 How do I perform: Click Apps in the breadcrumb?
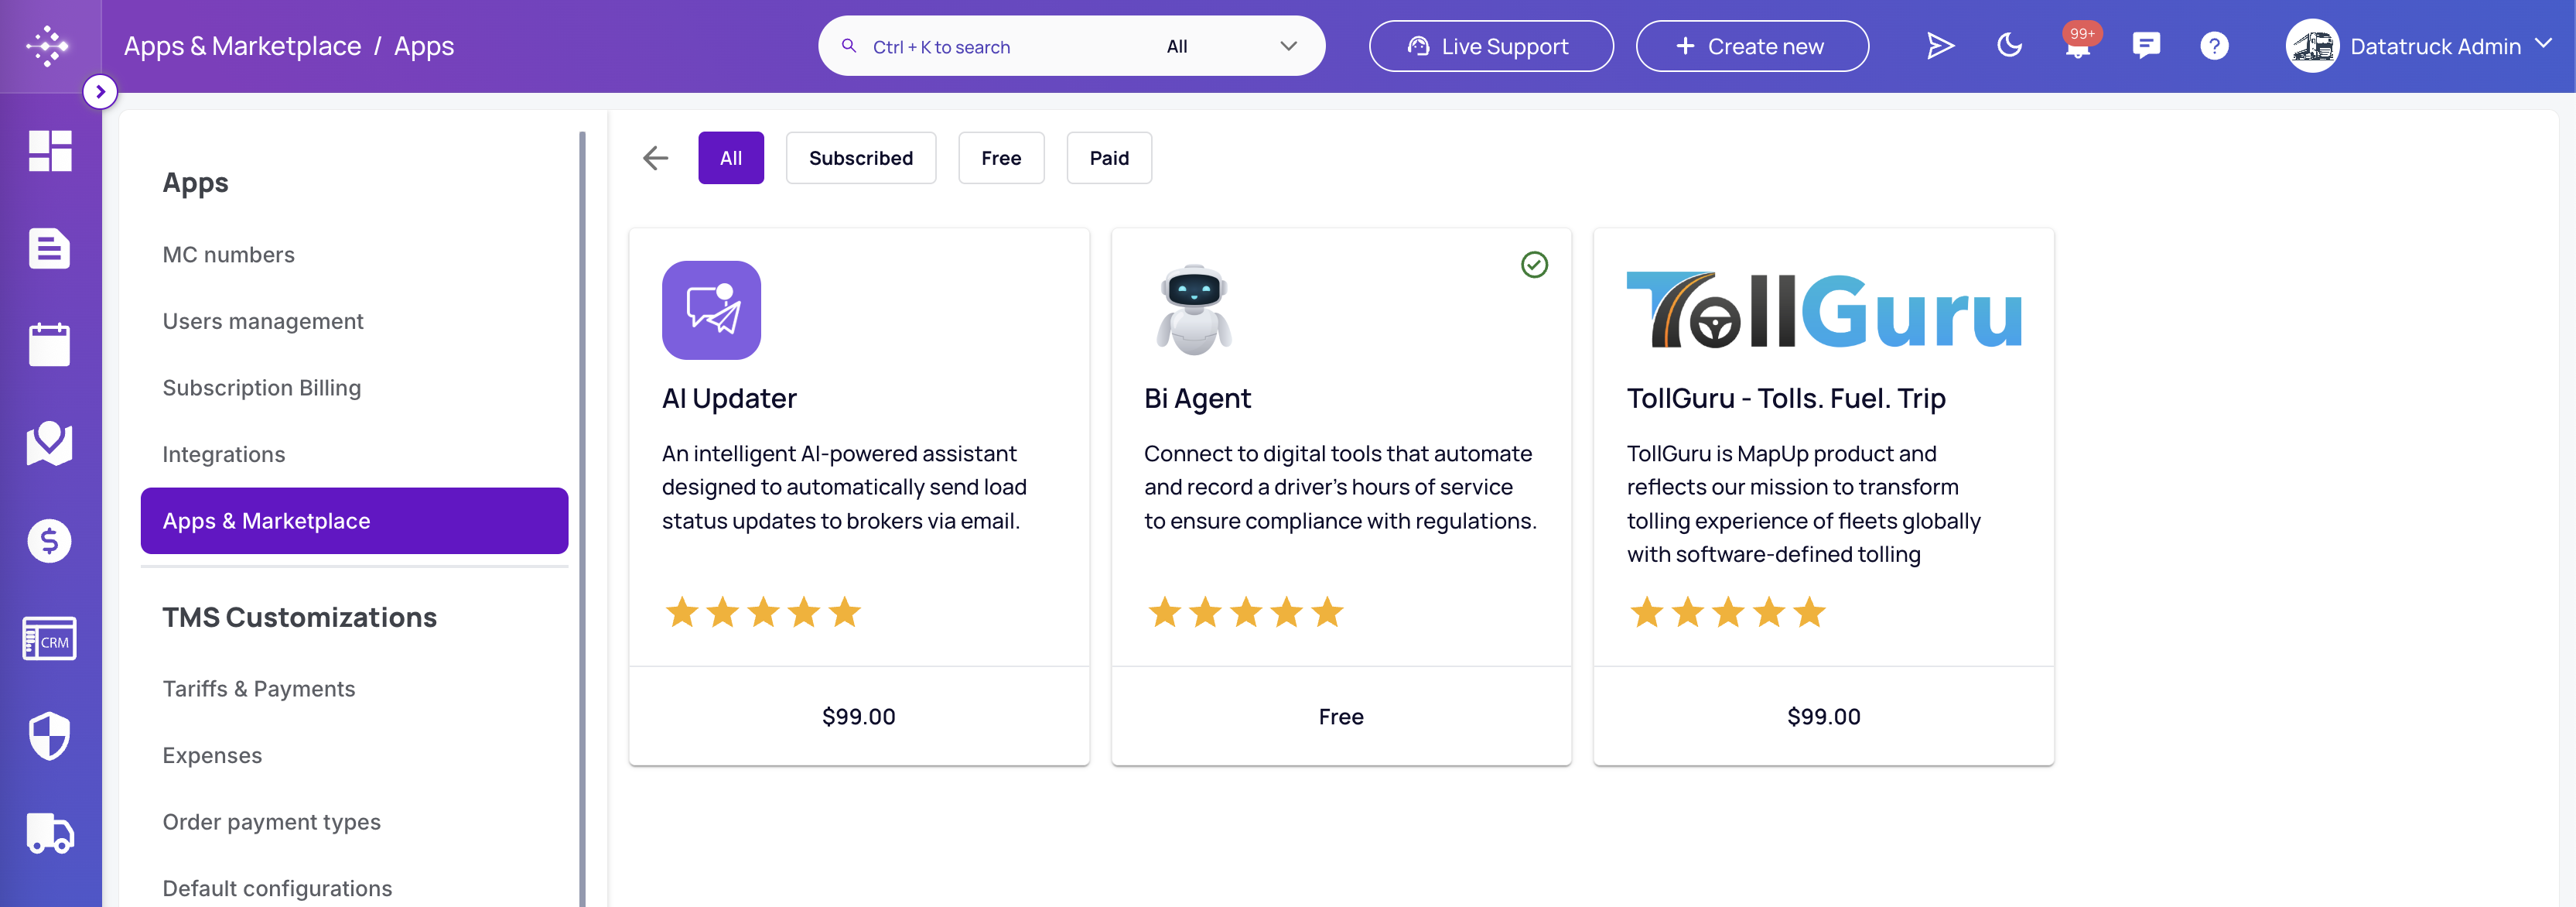[424, 46]
